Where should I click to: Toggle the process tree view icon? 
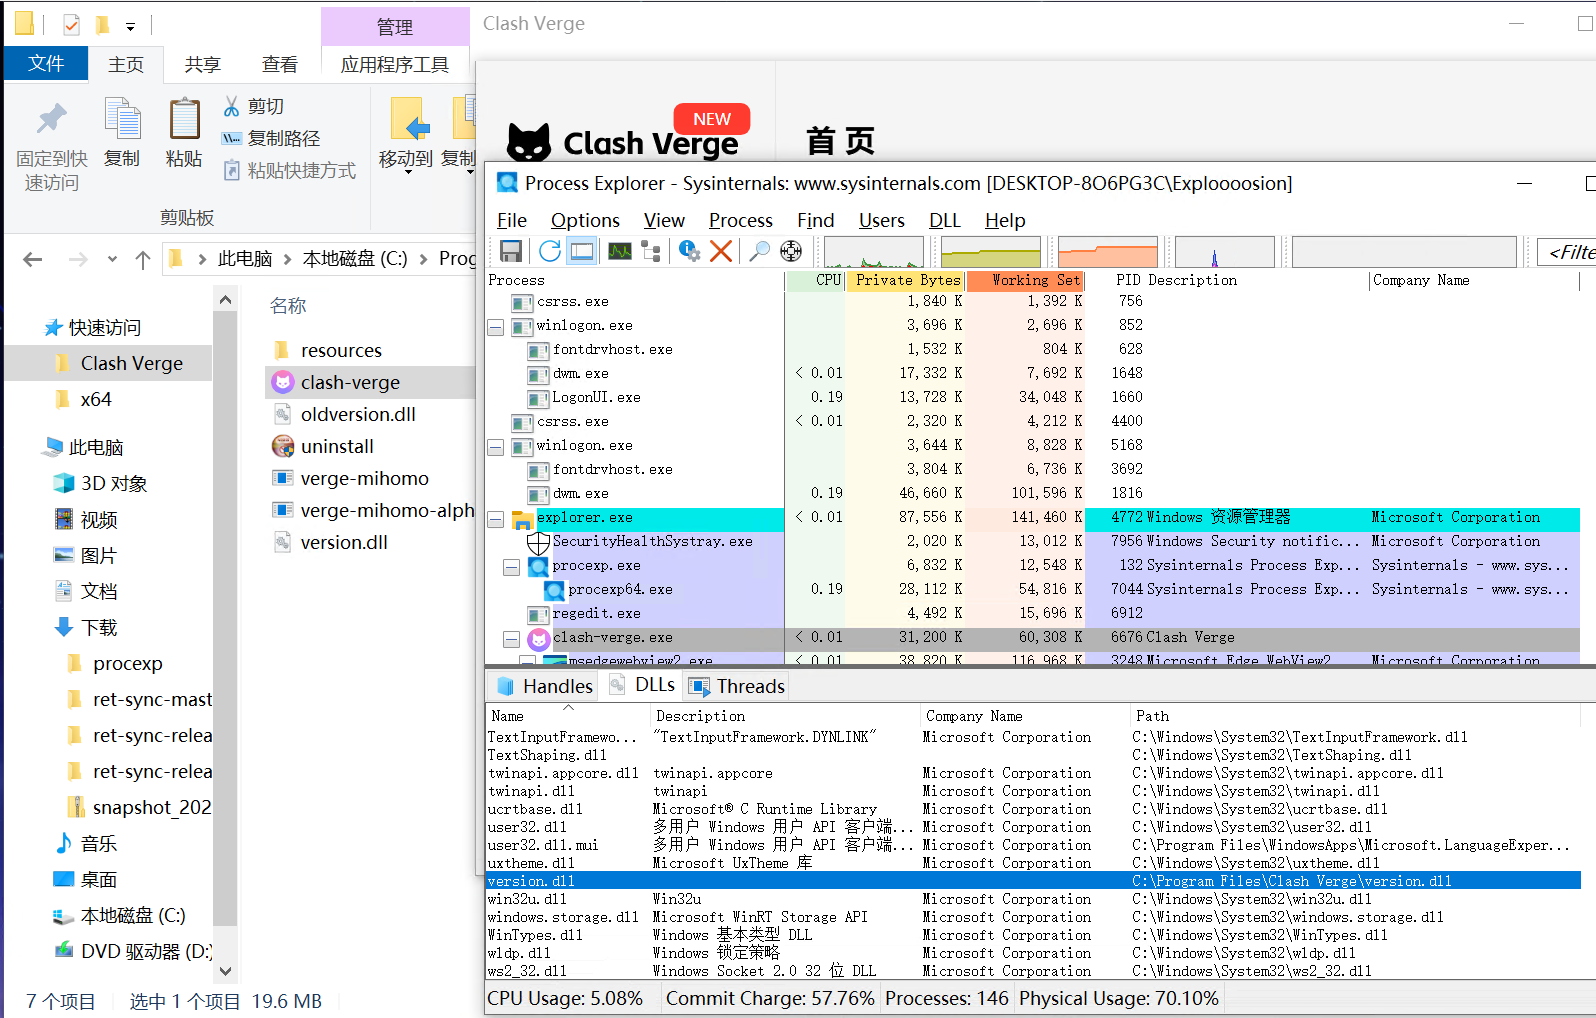pyautogui.click(x=651, y=251)
